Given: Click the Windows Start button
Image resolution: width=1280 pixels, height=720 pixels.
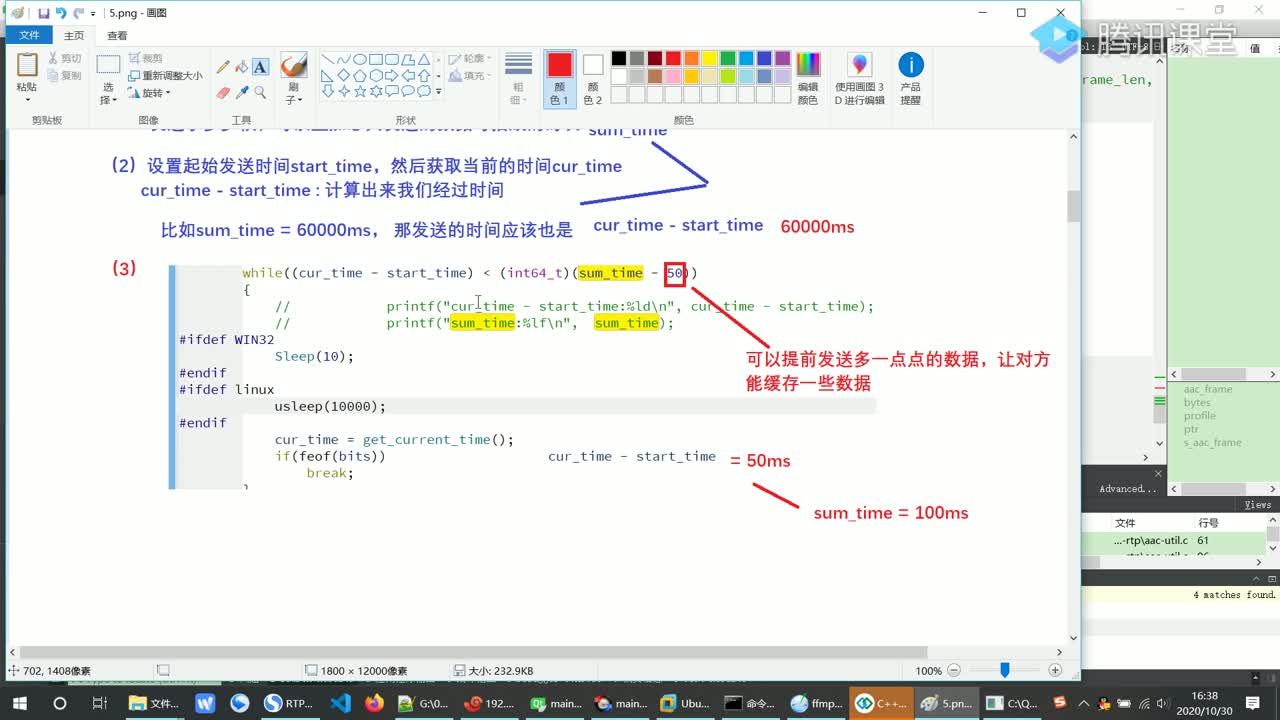Looking at the screenshot, I should coord(19,703).
